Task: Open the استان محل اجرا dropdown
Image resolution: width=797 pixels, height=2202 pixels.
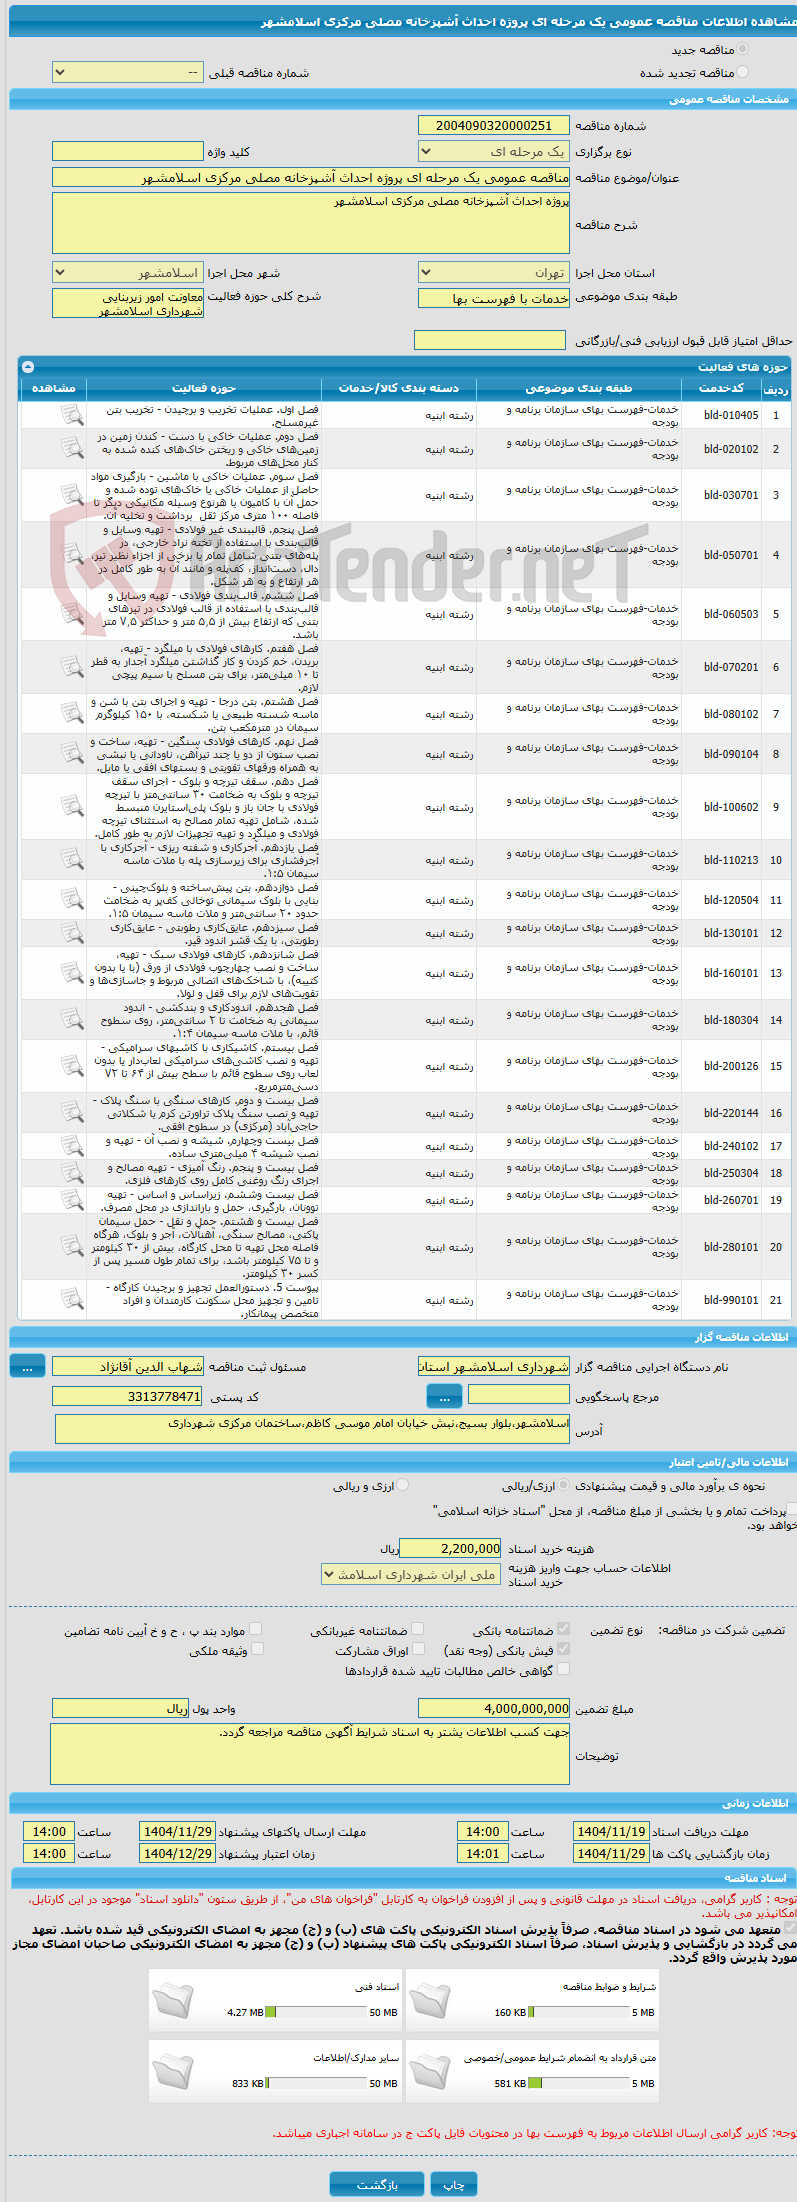Action: pyautogui.click(x=494, y=273)
